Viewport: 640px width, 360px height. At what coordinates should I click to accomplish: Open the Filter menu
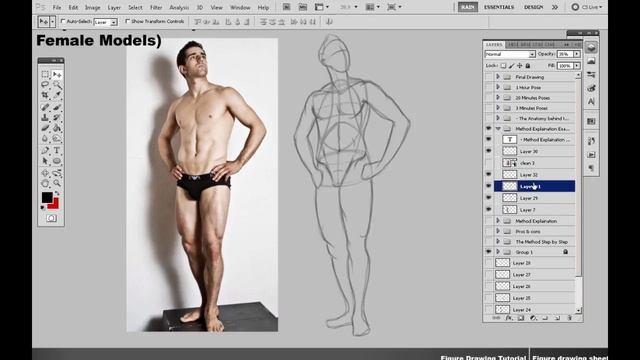[156, 7]
